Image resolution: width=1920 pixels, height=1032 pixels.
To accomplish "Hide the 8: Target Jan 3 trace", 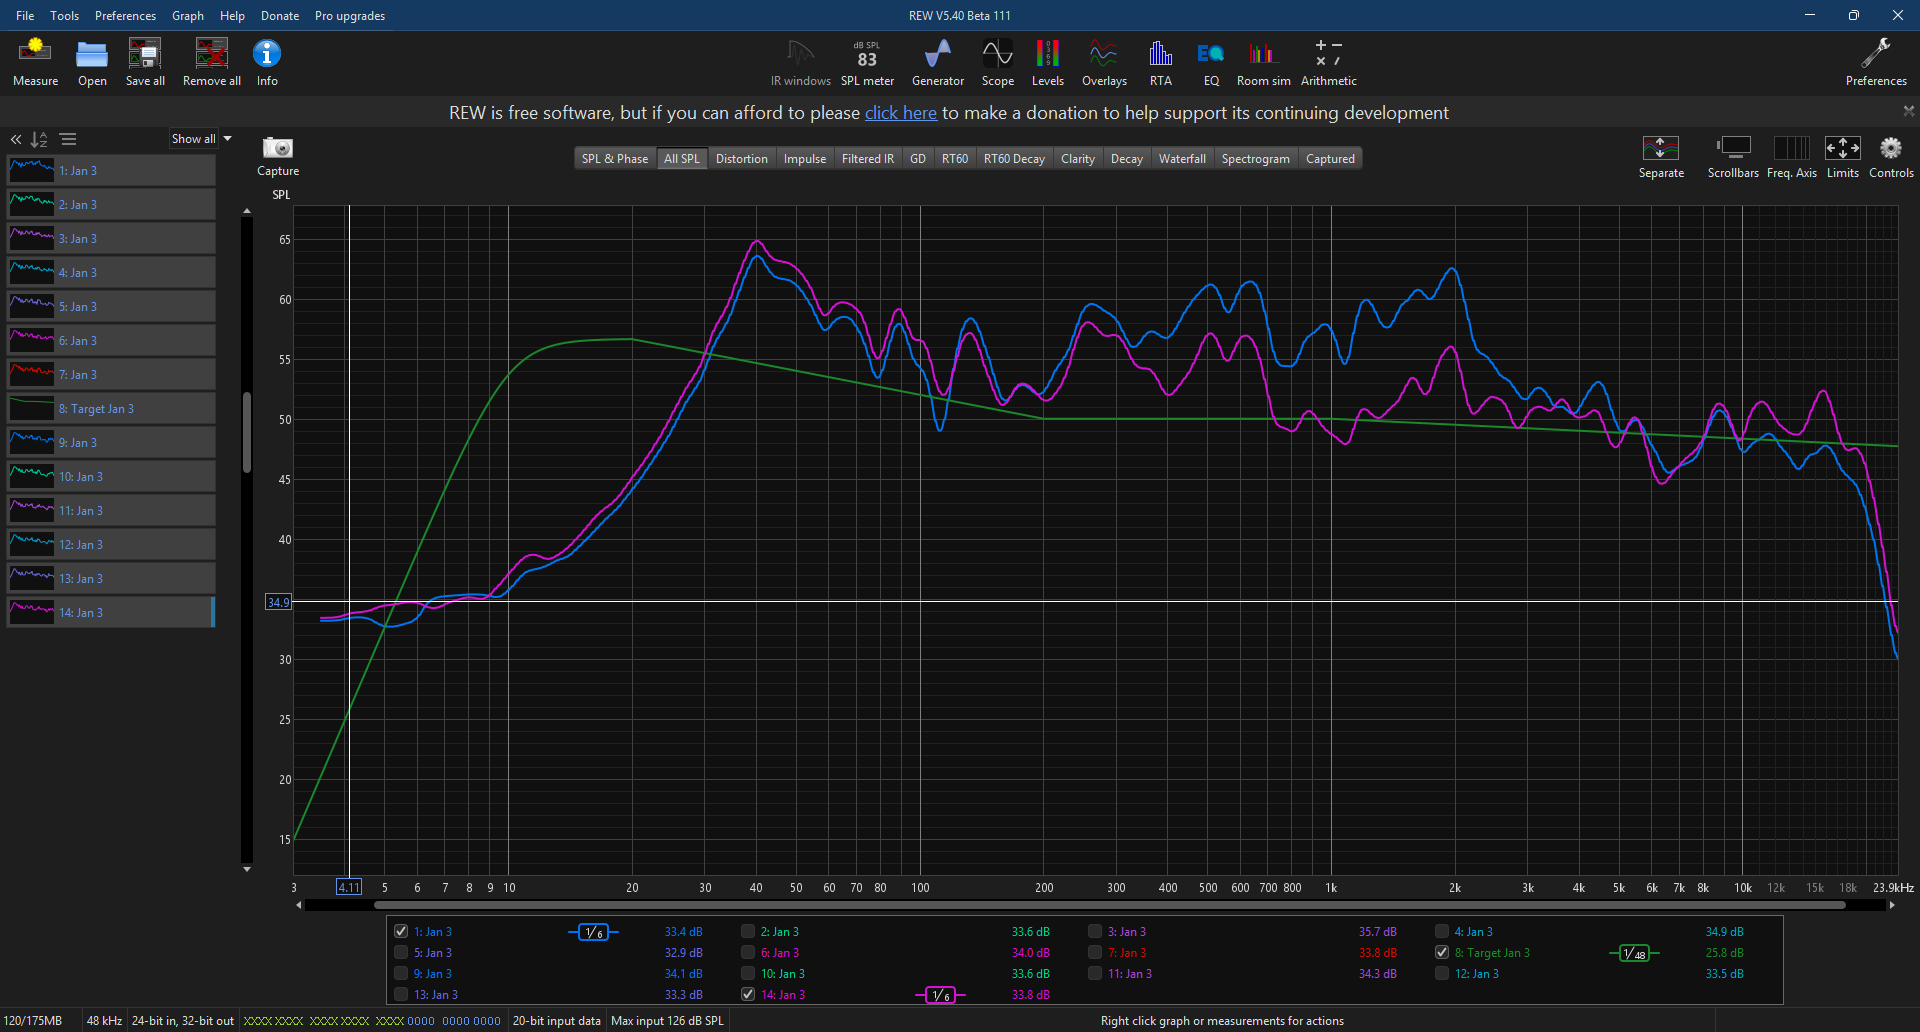I will tap(1442, 952).
